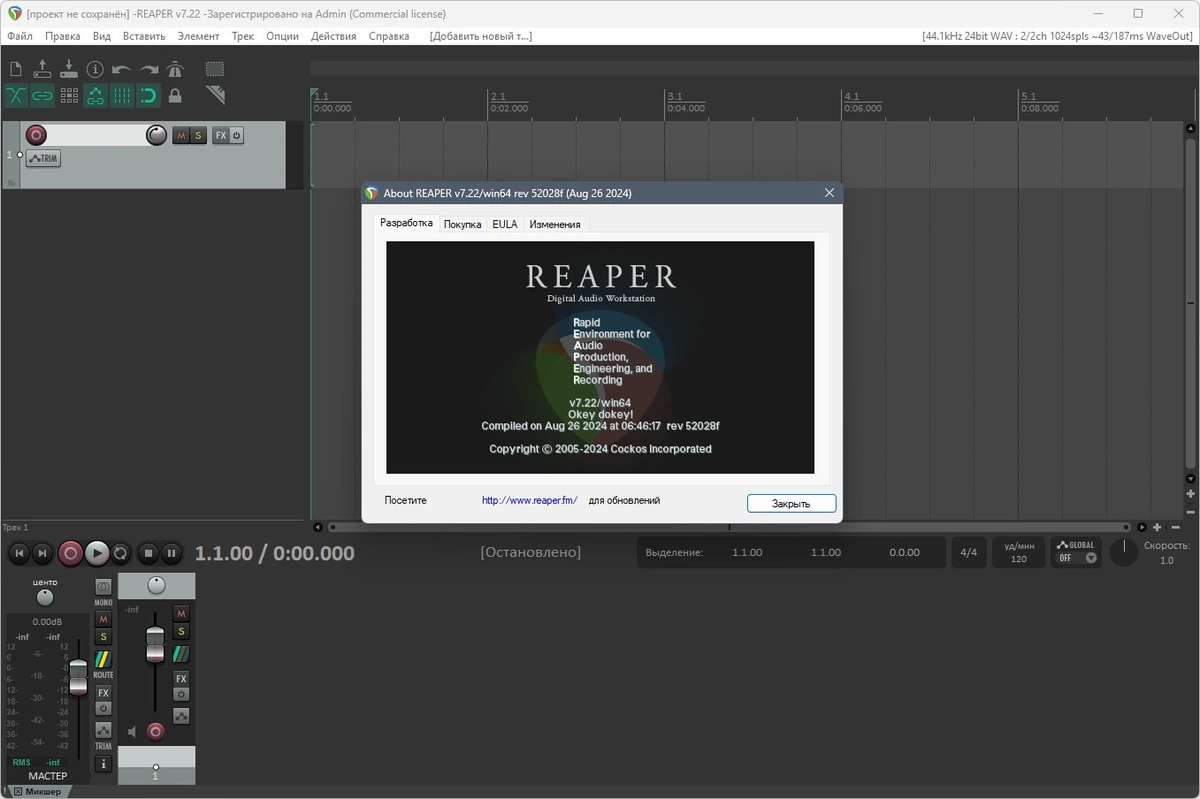Image resolution: width=1200 pixels, height=799 pixels.
Task: Open the Вставить menu
Action: [x=144, y=36]
